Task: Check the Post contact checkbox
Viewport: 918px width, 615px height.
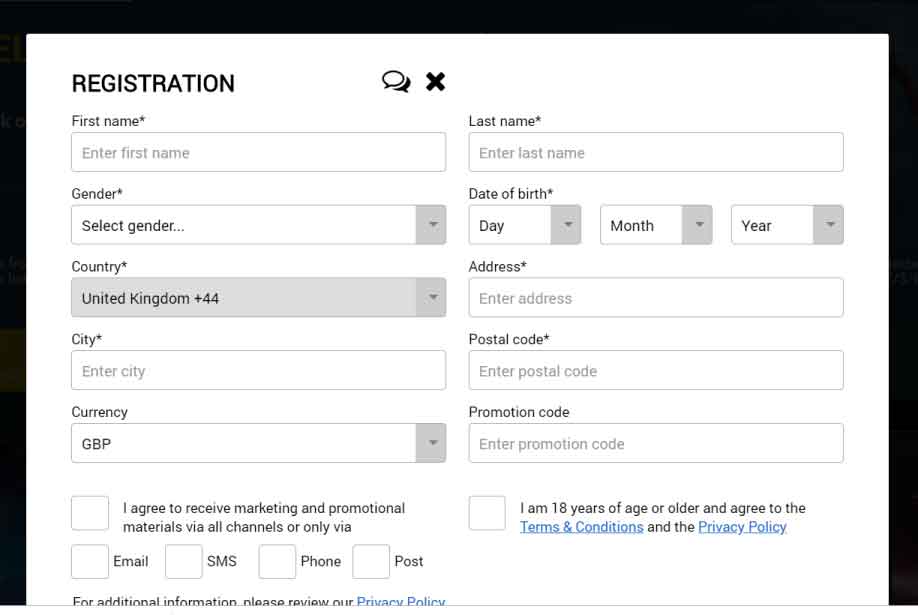Action: (370, 561)
